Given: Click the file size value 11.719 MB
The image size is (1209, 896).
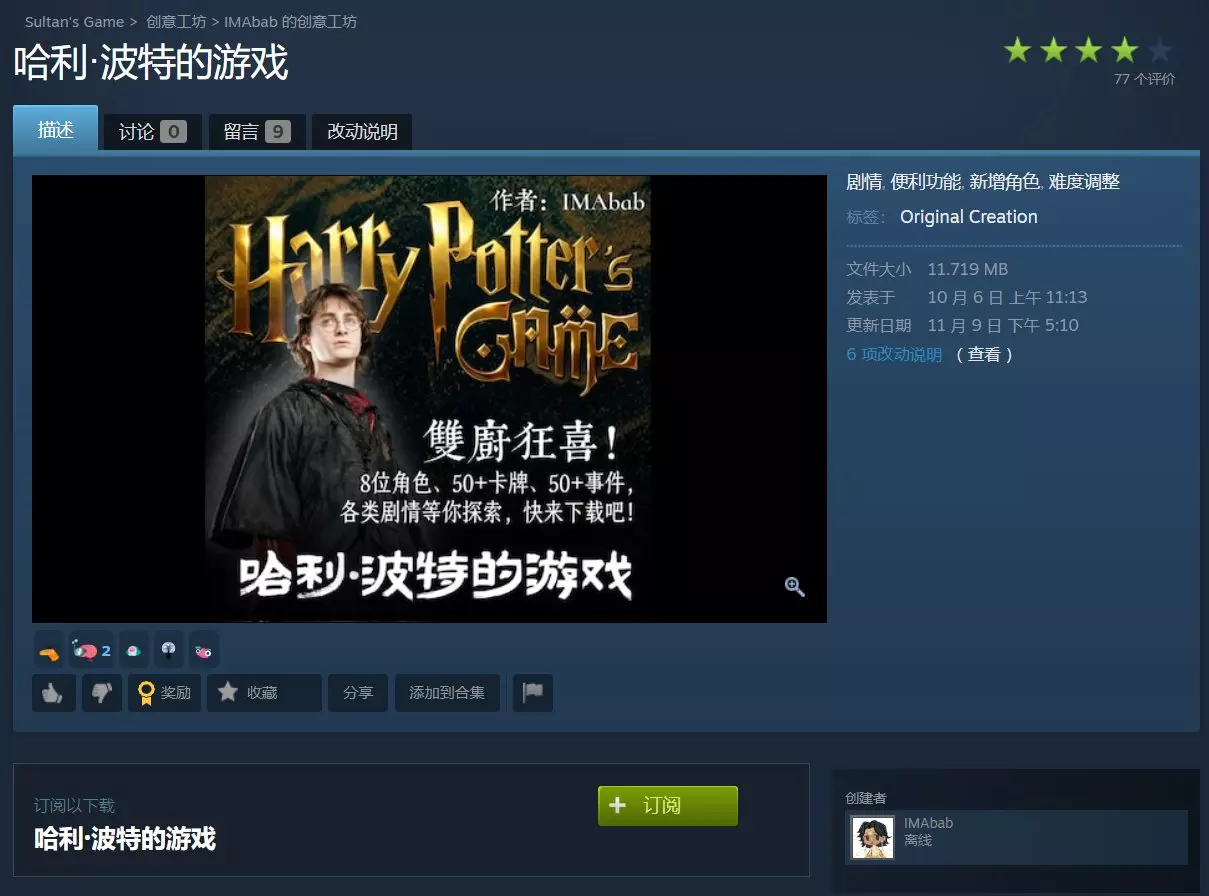Looking at the screenshot, I should click(x=968, y=269).
